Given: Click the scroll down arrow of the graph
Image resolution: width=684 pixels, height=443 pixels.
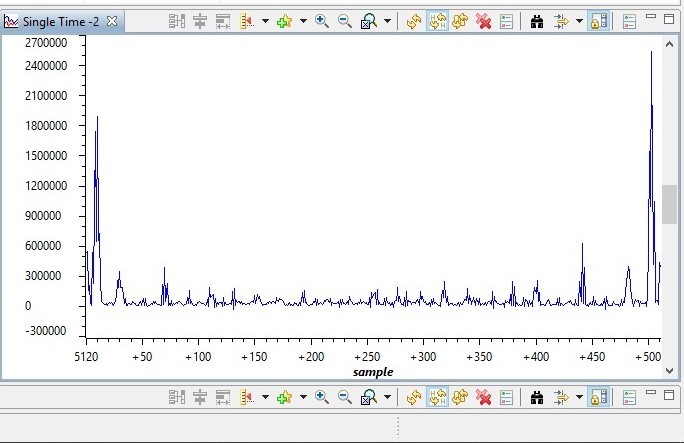Looking at the screenshot, I should pyautogui.click(x=669, y=371).
